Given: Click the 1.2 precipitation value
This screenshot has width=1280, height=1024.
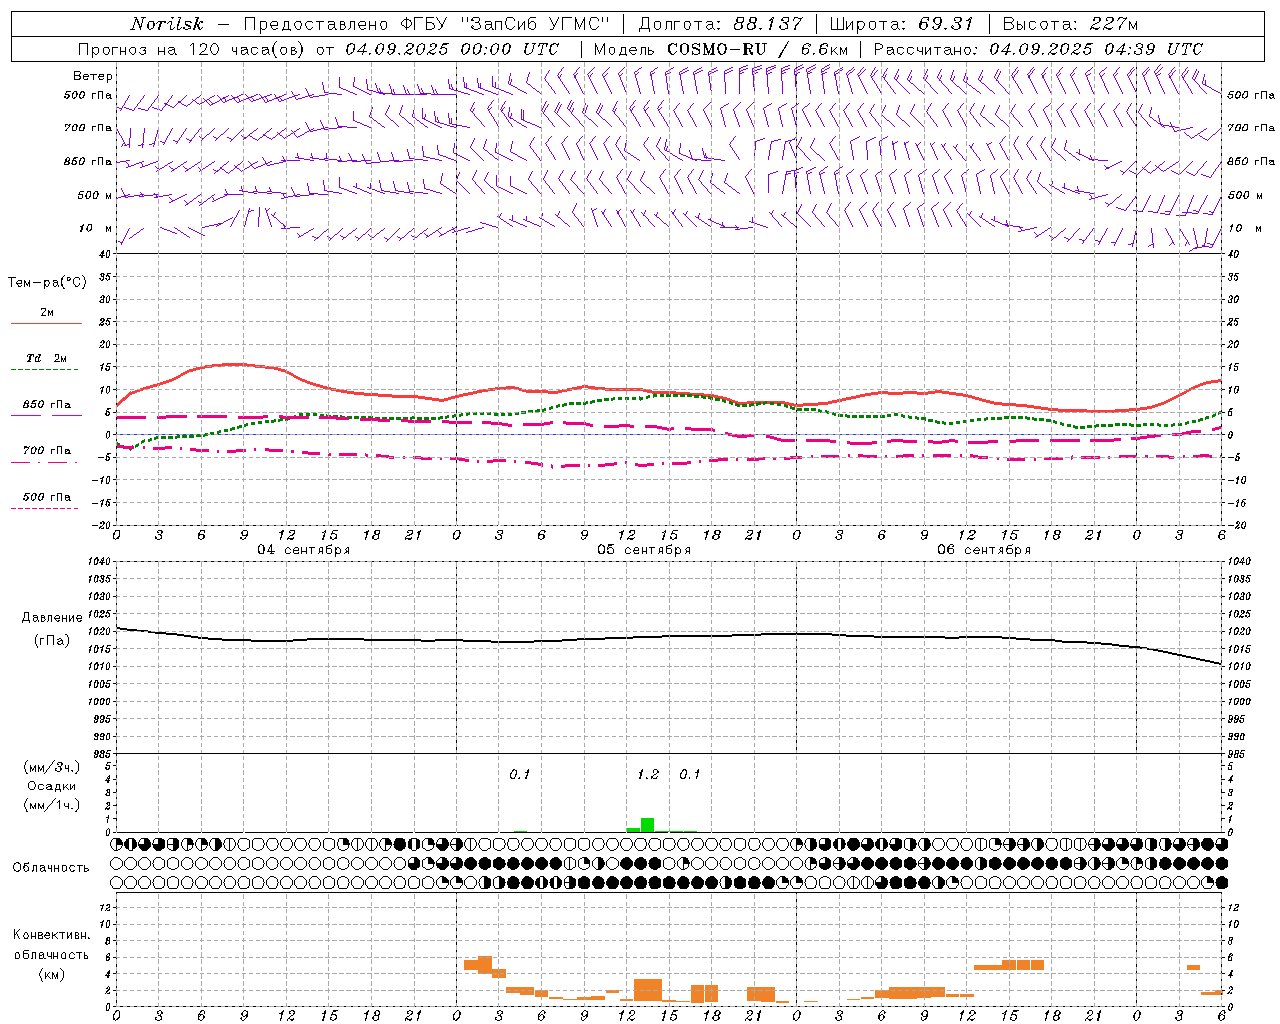Looking at the screenshot, I should coord(648,775).
